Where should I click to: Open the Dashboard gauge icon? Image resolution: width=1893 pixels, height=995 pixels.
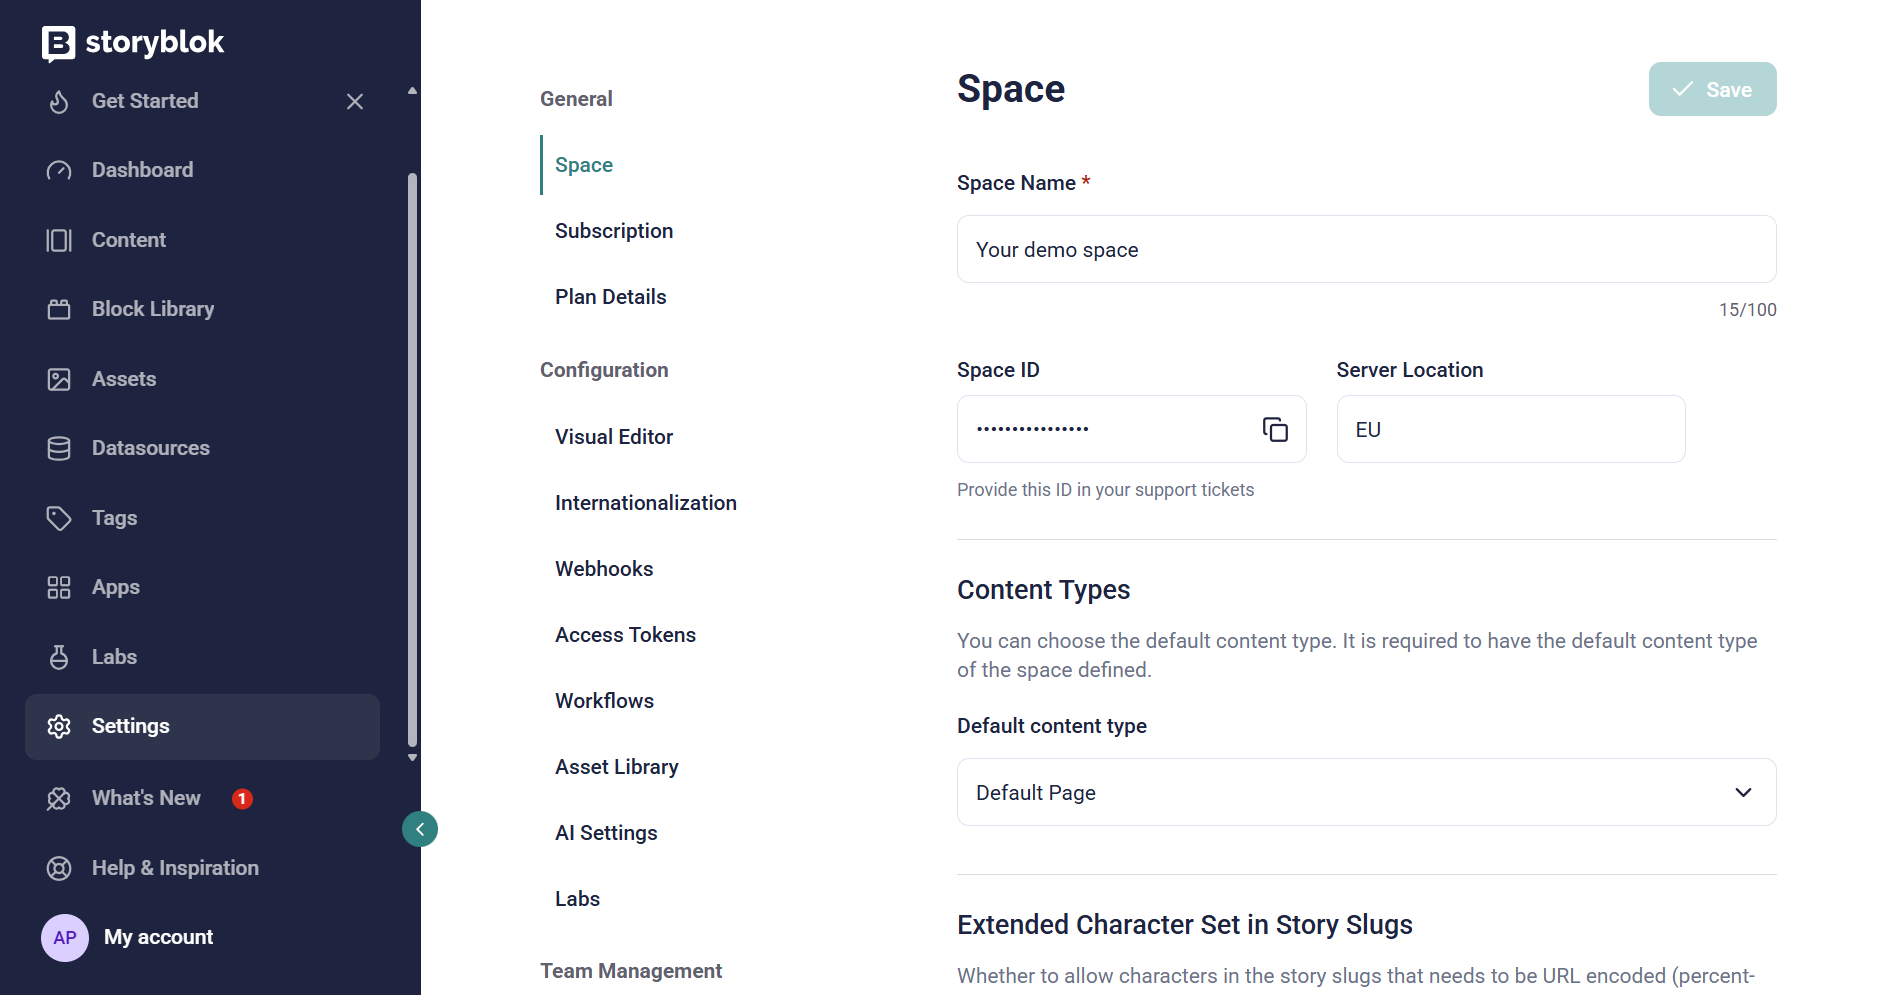pyautogui.click(x=59, y=170)
